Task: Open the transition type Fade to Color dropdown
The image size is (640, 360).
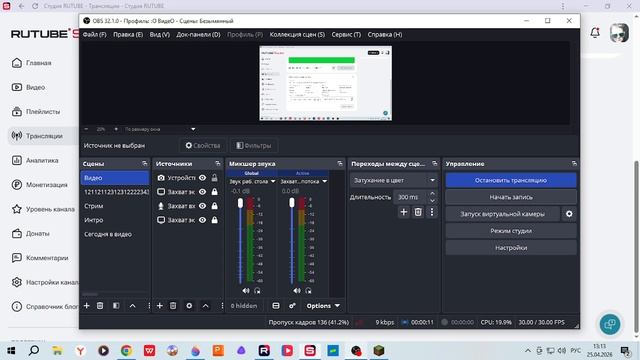Action: (394, 180)
